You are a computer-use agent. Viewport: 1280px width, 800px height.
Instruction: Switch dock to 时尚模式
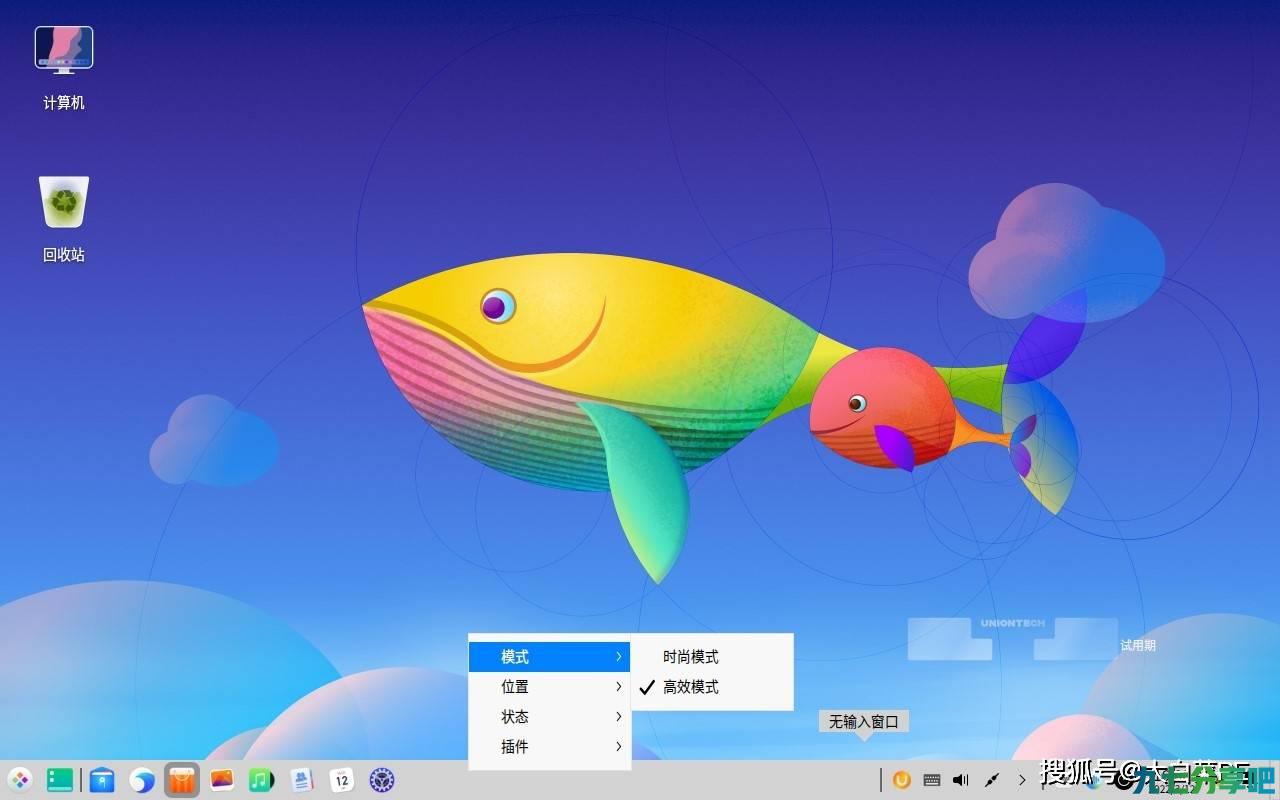pos(712,657)
